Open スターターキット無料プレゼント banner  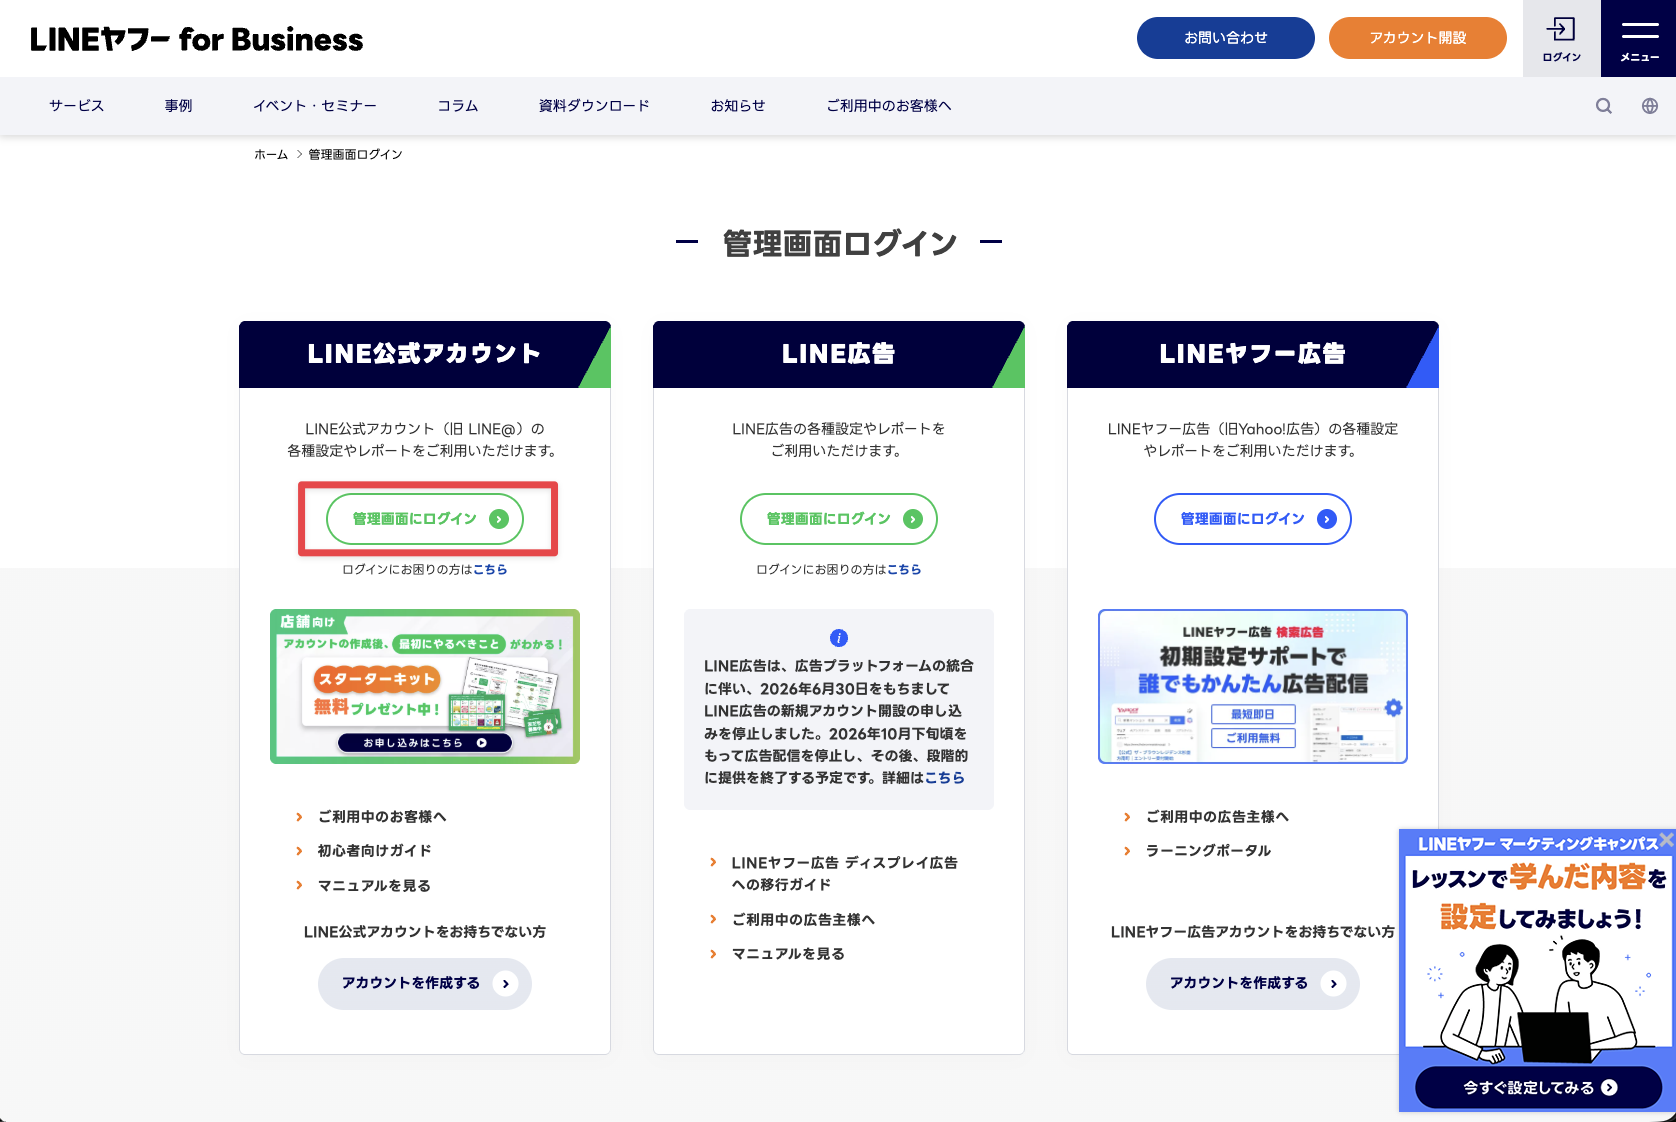click(x=425, y=686)
